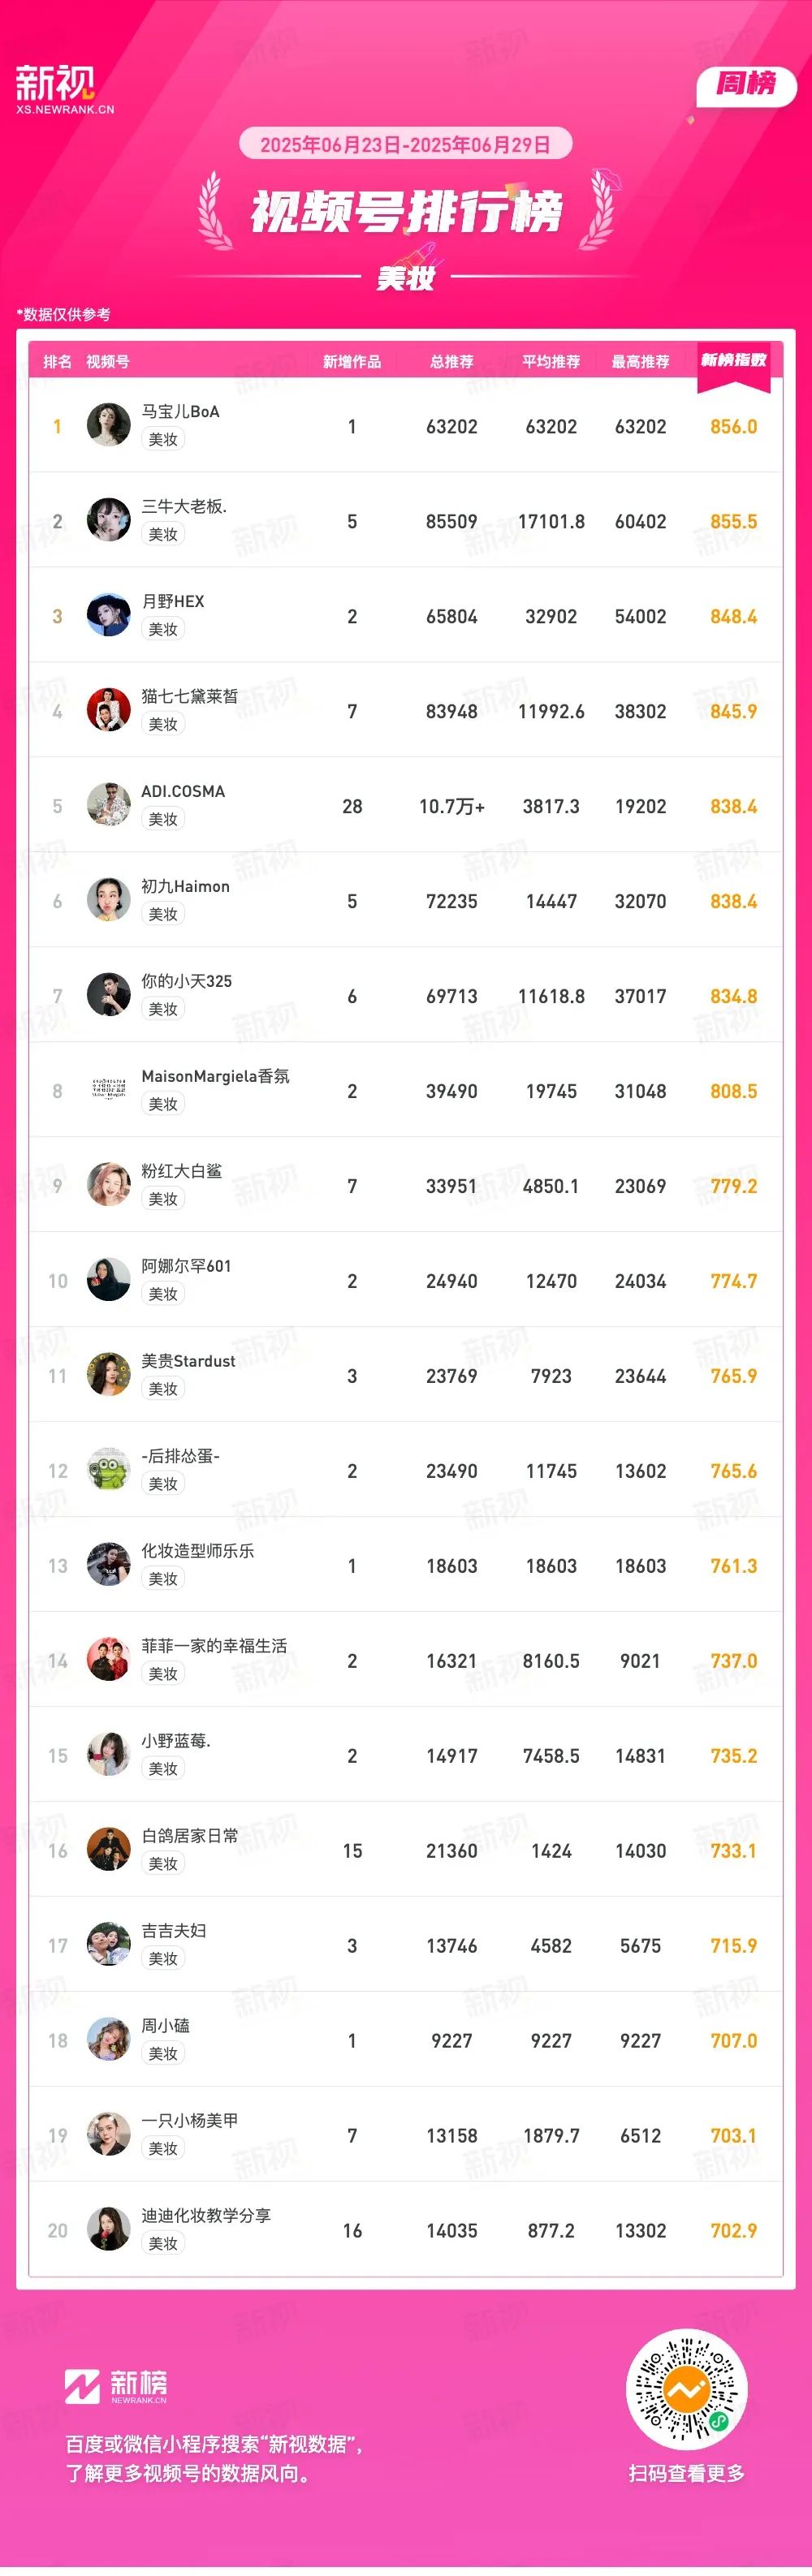The image size is (812, 2576).
Task: Click the 新榜 footer logo
Action: point(116,2386)
